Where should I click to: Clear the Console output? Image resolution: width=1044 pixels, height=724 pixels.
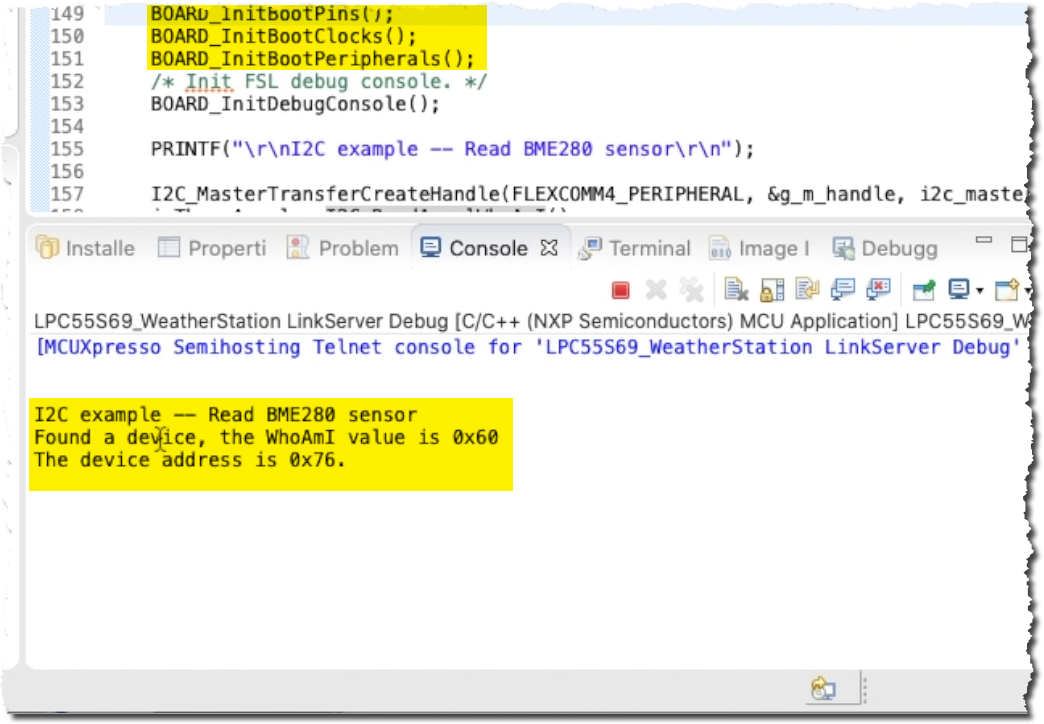(737, 289)
